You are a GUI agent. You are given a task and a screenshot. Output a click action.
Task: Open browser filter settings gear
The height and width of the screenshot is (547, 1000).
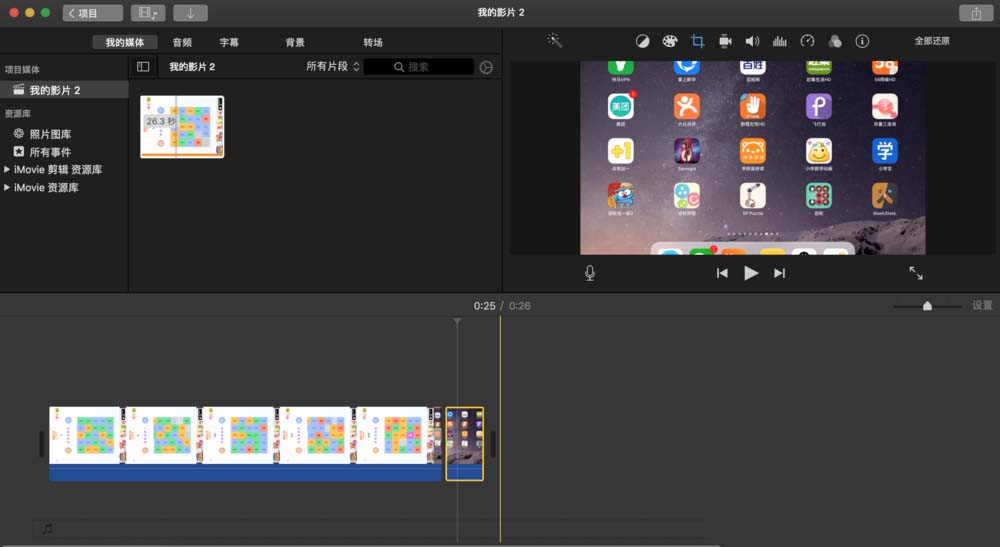click(486, 67)
